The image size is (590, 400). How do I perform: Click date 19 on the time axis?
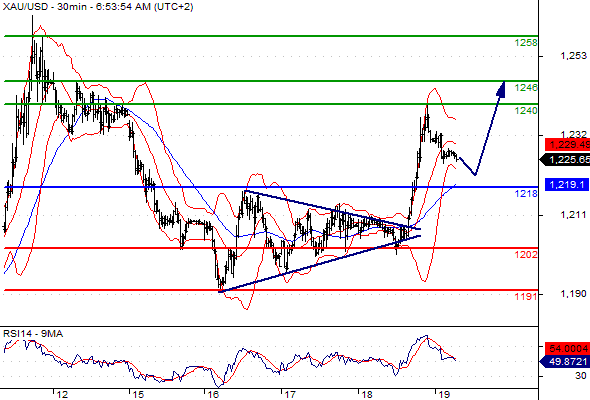coord(444,394)
